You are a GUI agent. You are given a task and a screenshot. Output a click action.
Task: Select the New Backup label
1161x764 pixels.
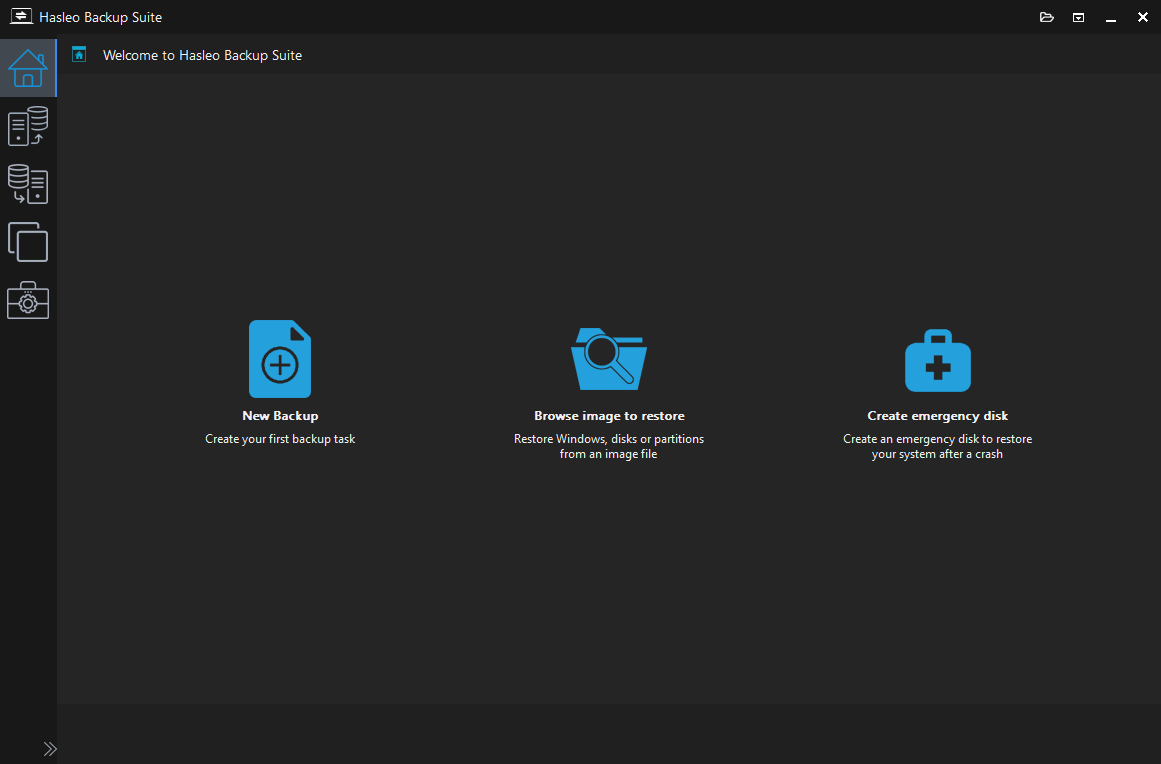(x=280, y=416)
